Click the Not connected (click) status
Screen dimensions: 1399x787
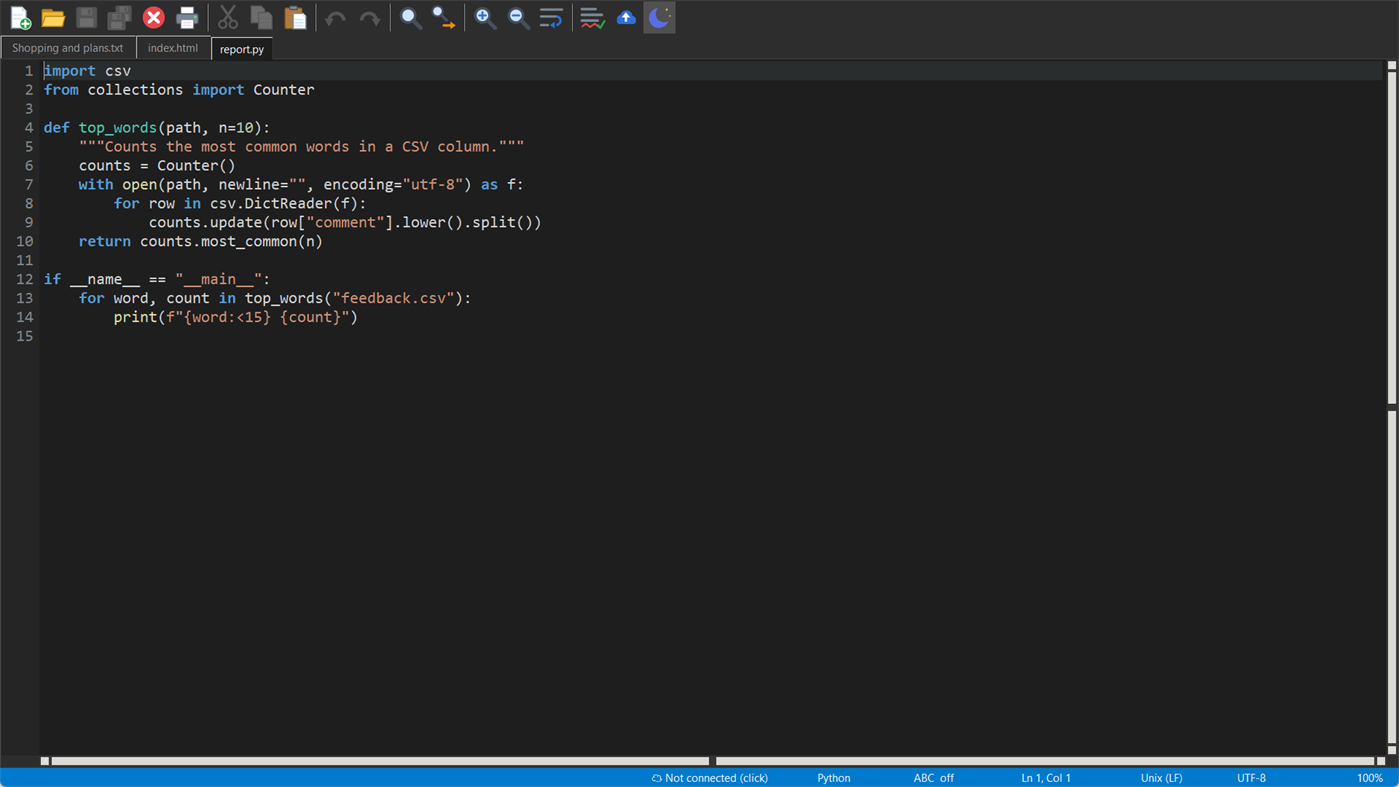pos(710,778)
